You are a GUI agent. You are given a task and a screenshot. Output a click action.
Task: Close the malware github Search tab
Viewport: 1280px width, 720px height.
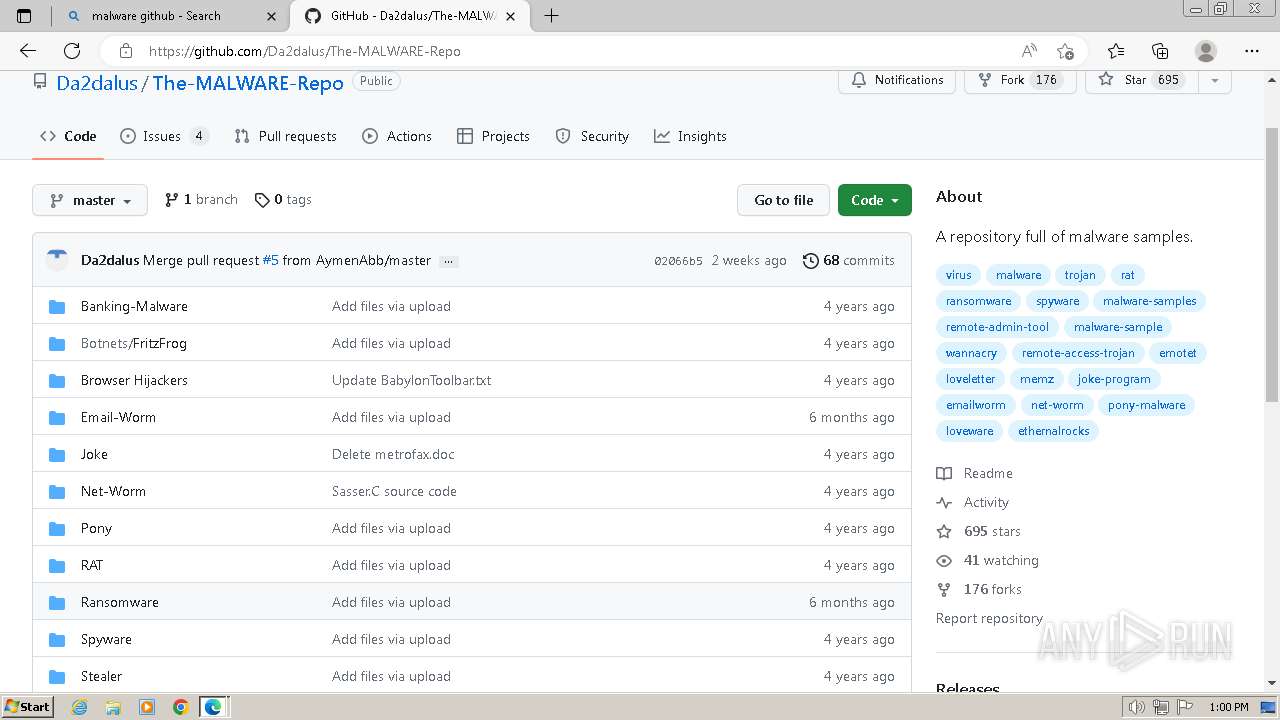pos(271,16)
